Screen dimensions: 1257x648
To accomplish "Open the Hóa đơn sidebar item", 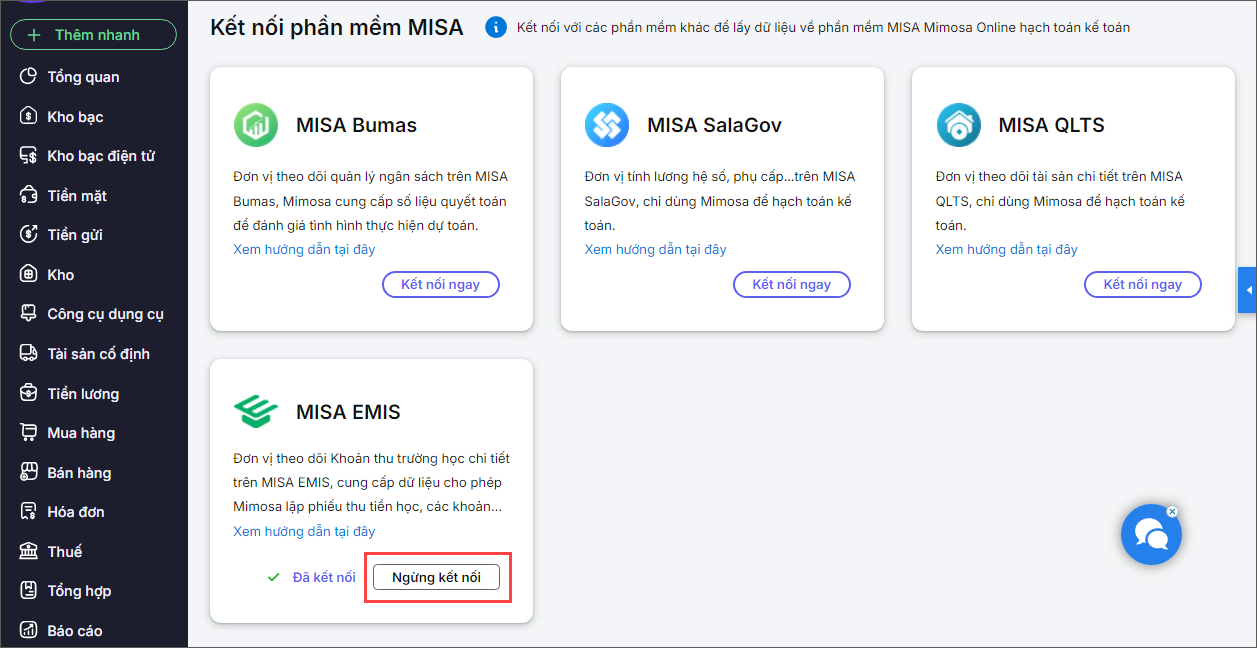I will pos(76,512).
